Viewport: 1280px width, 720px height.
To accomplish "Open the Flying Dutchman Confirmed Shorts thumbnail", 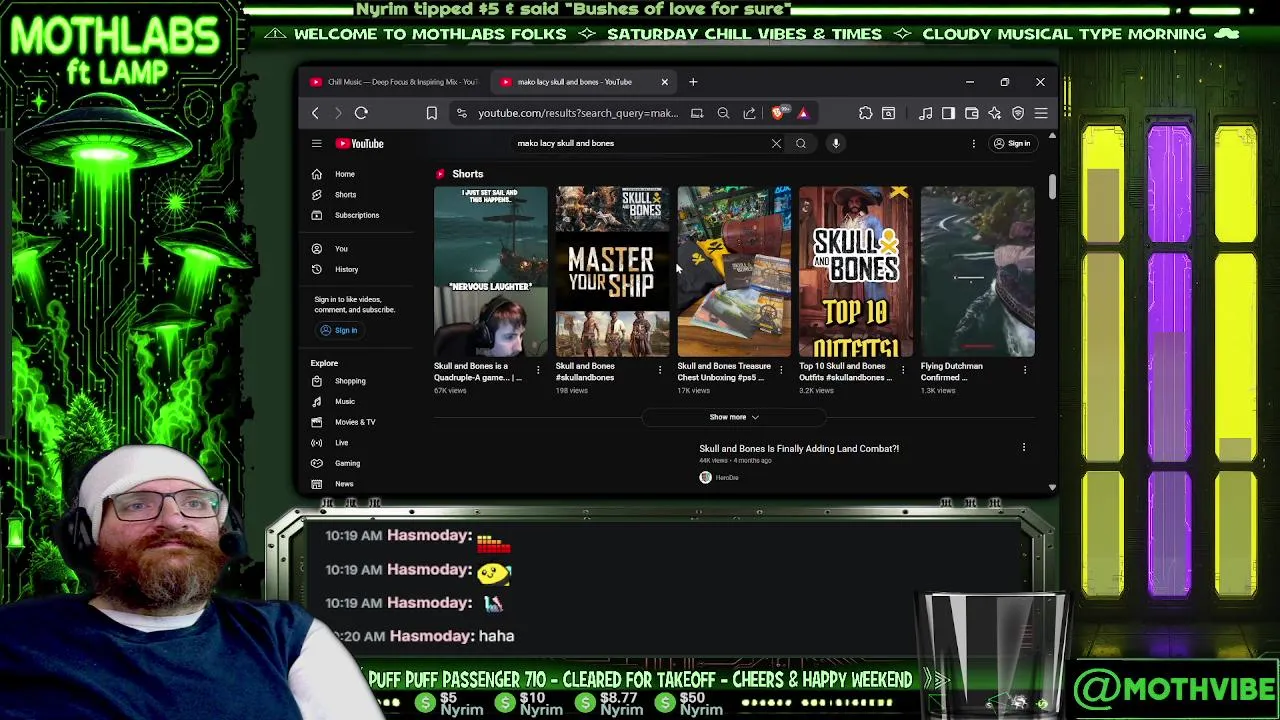I will 977,271.
